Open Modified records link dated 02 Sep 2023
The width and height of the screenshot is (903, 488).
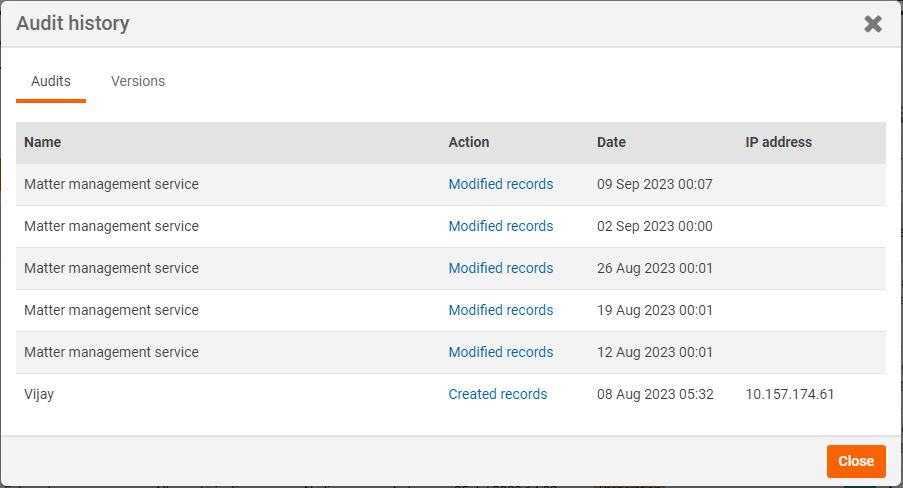point(500,226)
